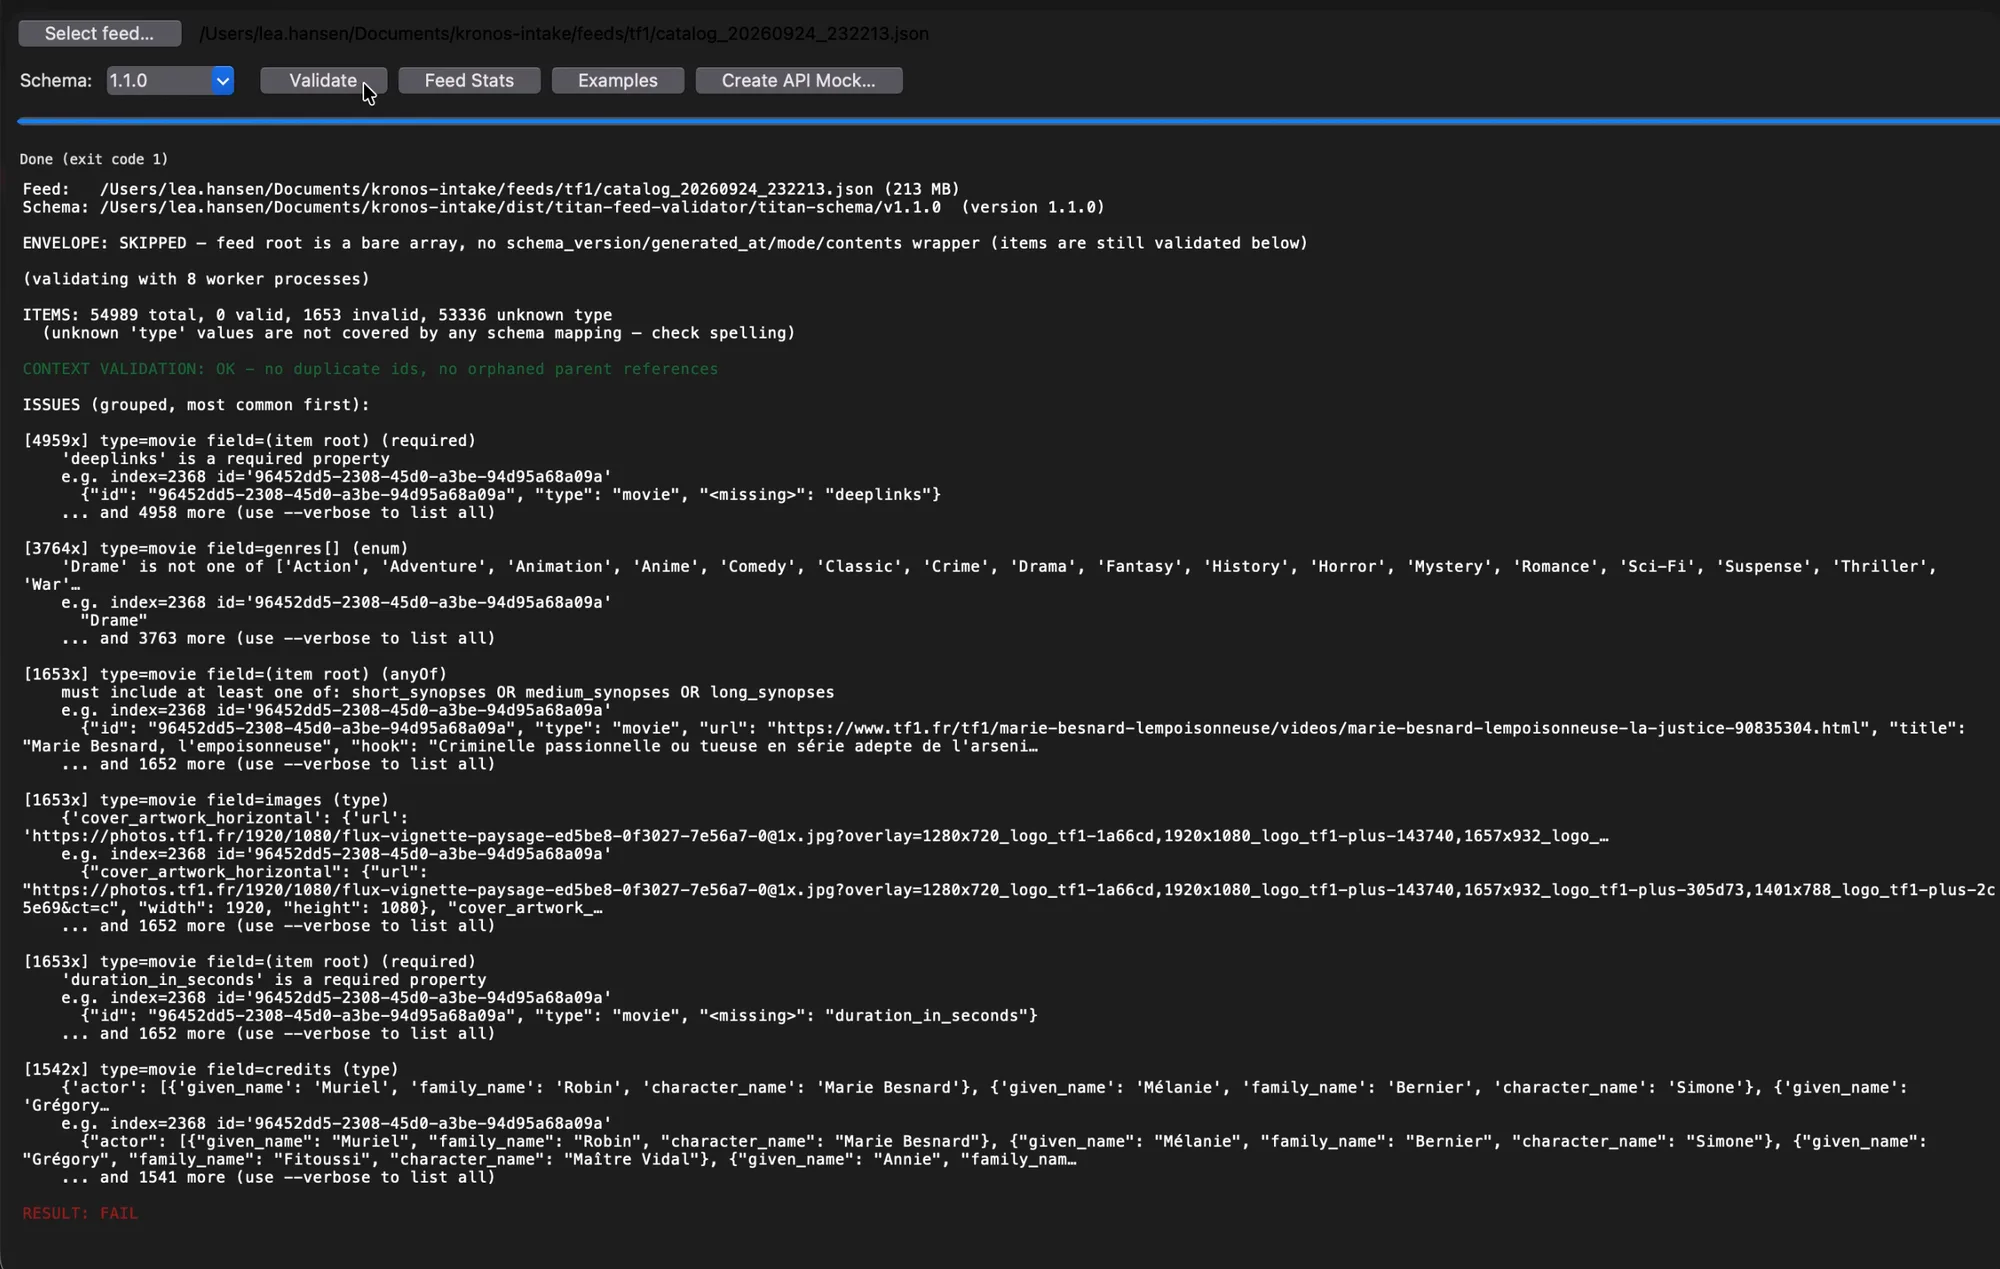Run the Validate button

pos(323,80)
